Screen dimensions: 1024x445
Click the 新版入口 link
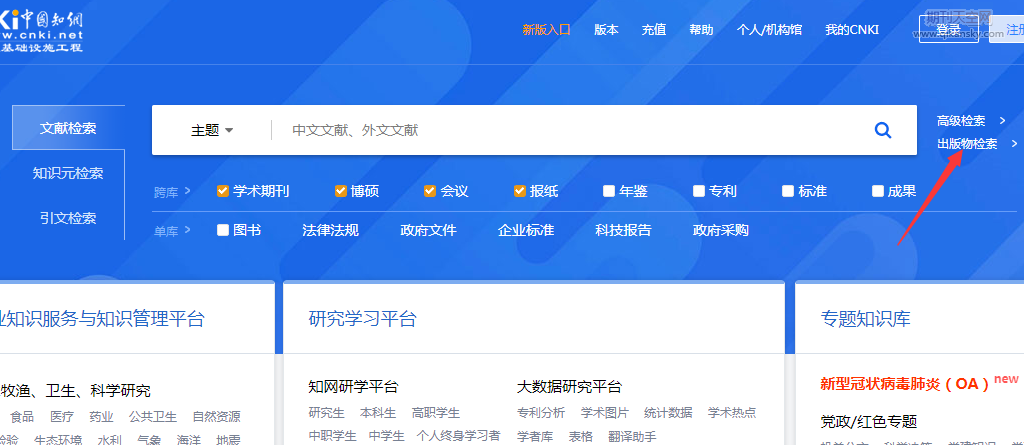click(x=546, y=30)
